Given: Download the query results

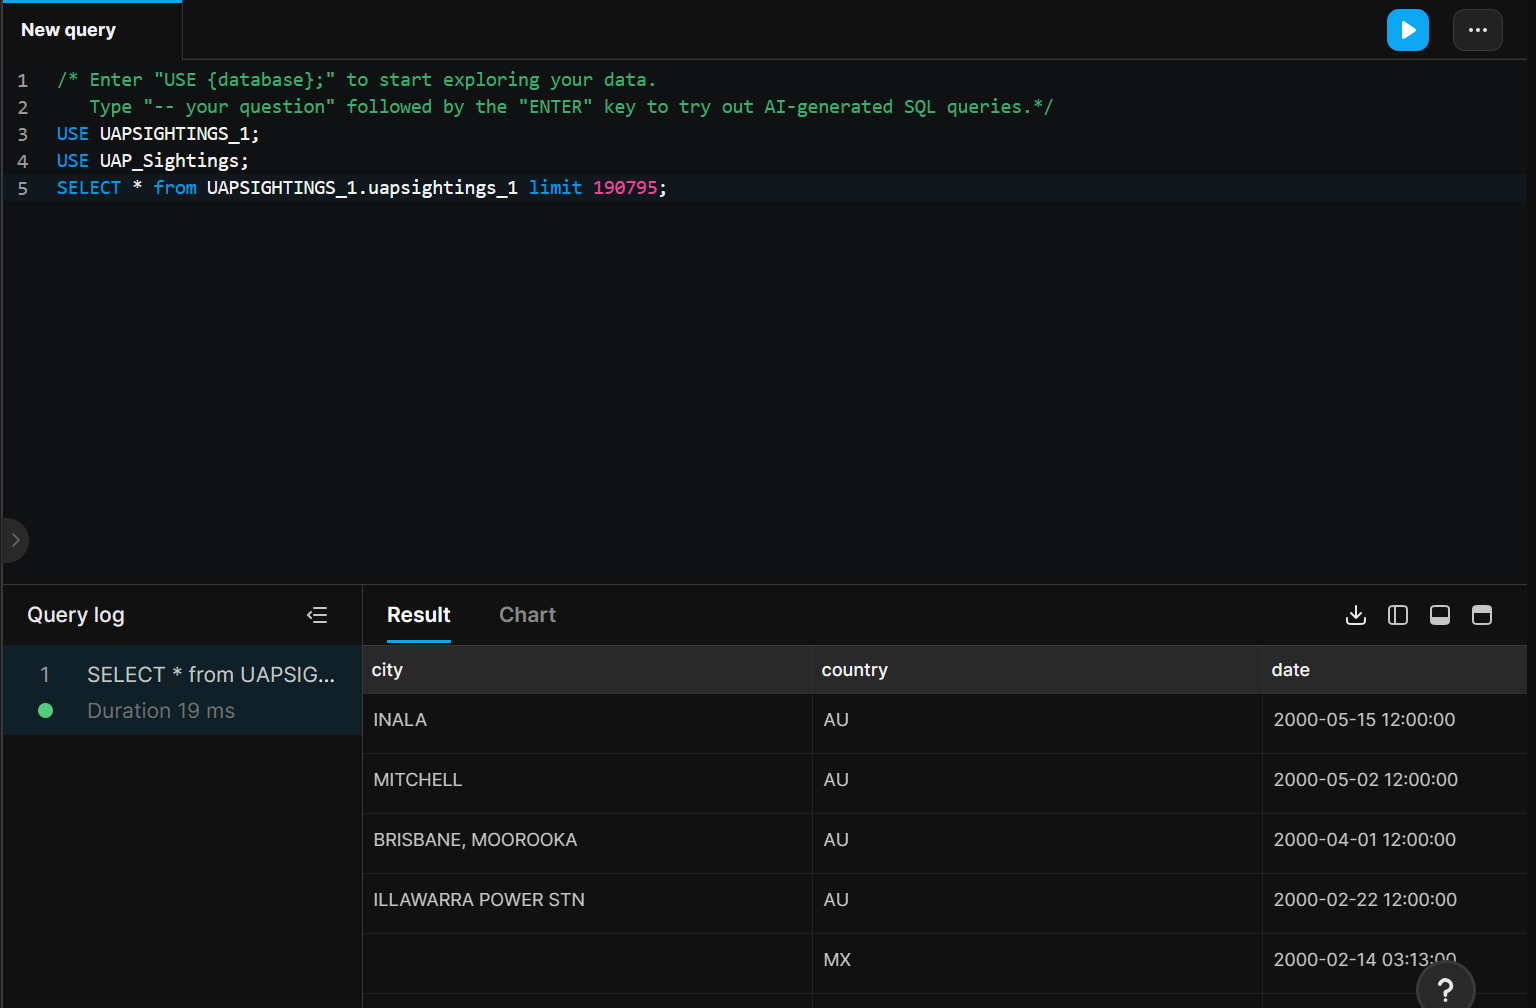Looking at the screenshot, I should [1356, 615].
